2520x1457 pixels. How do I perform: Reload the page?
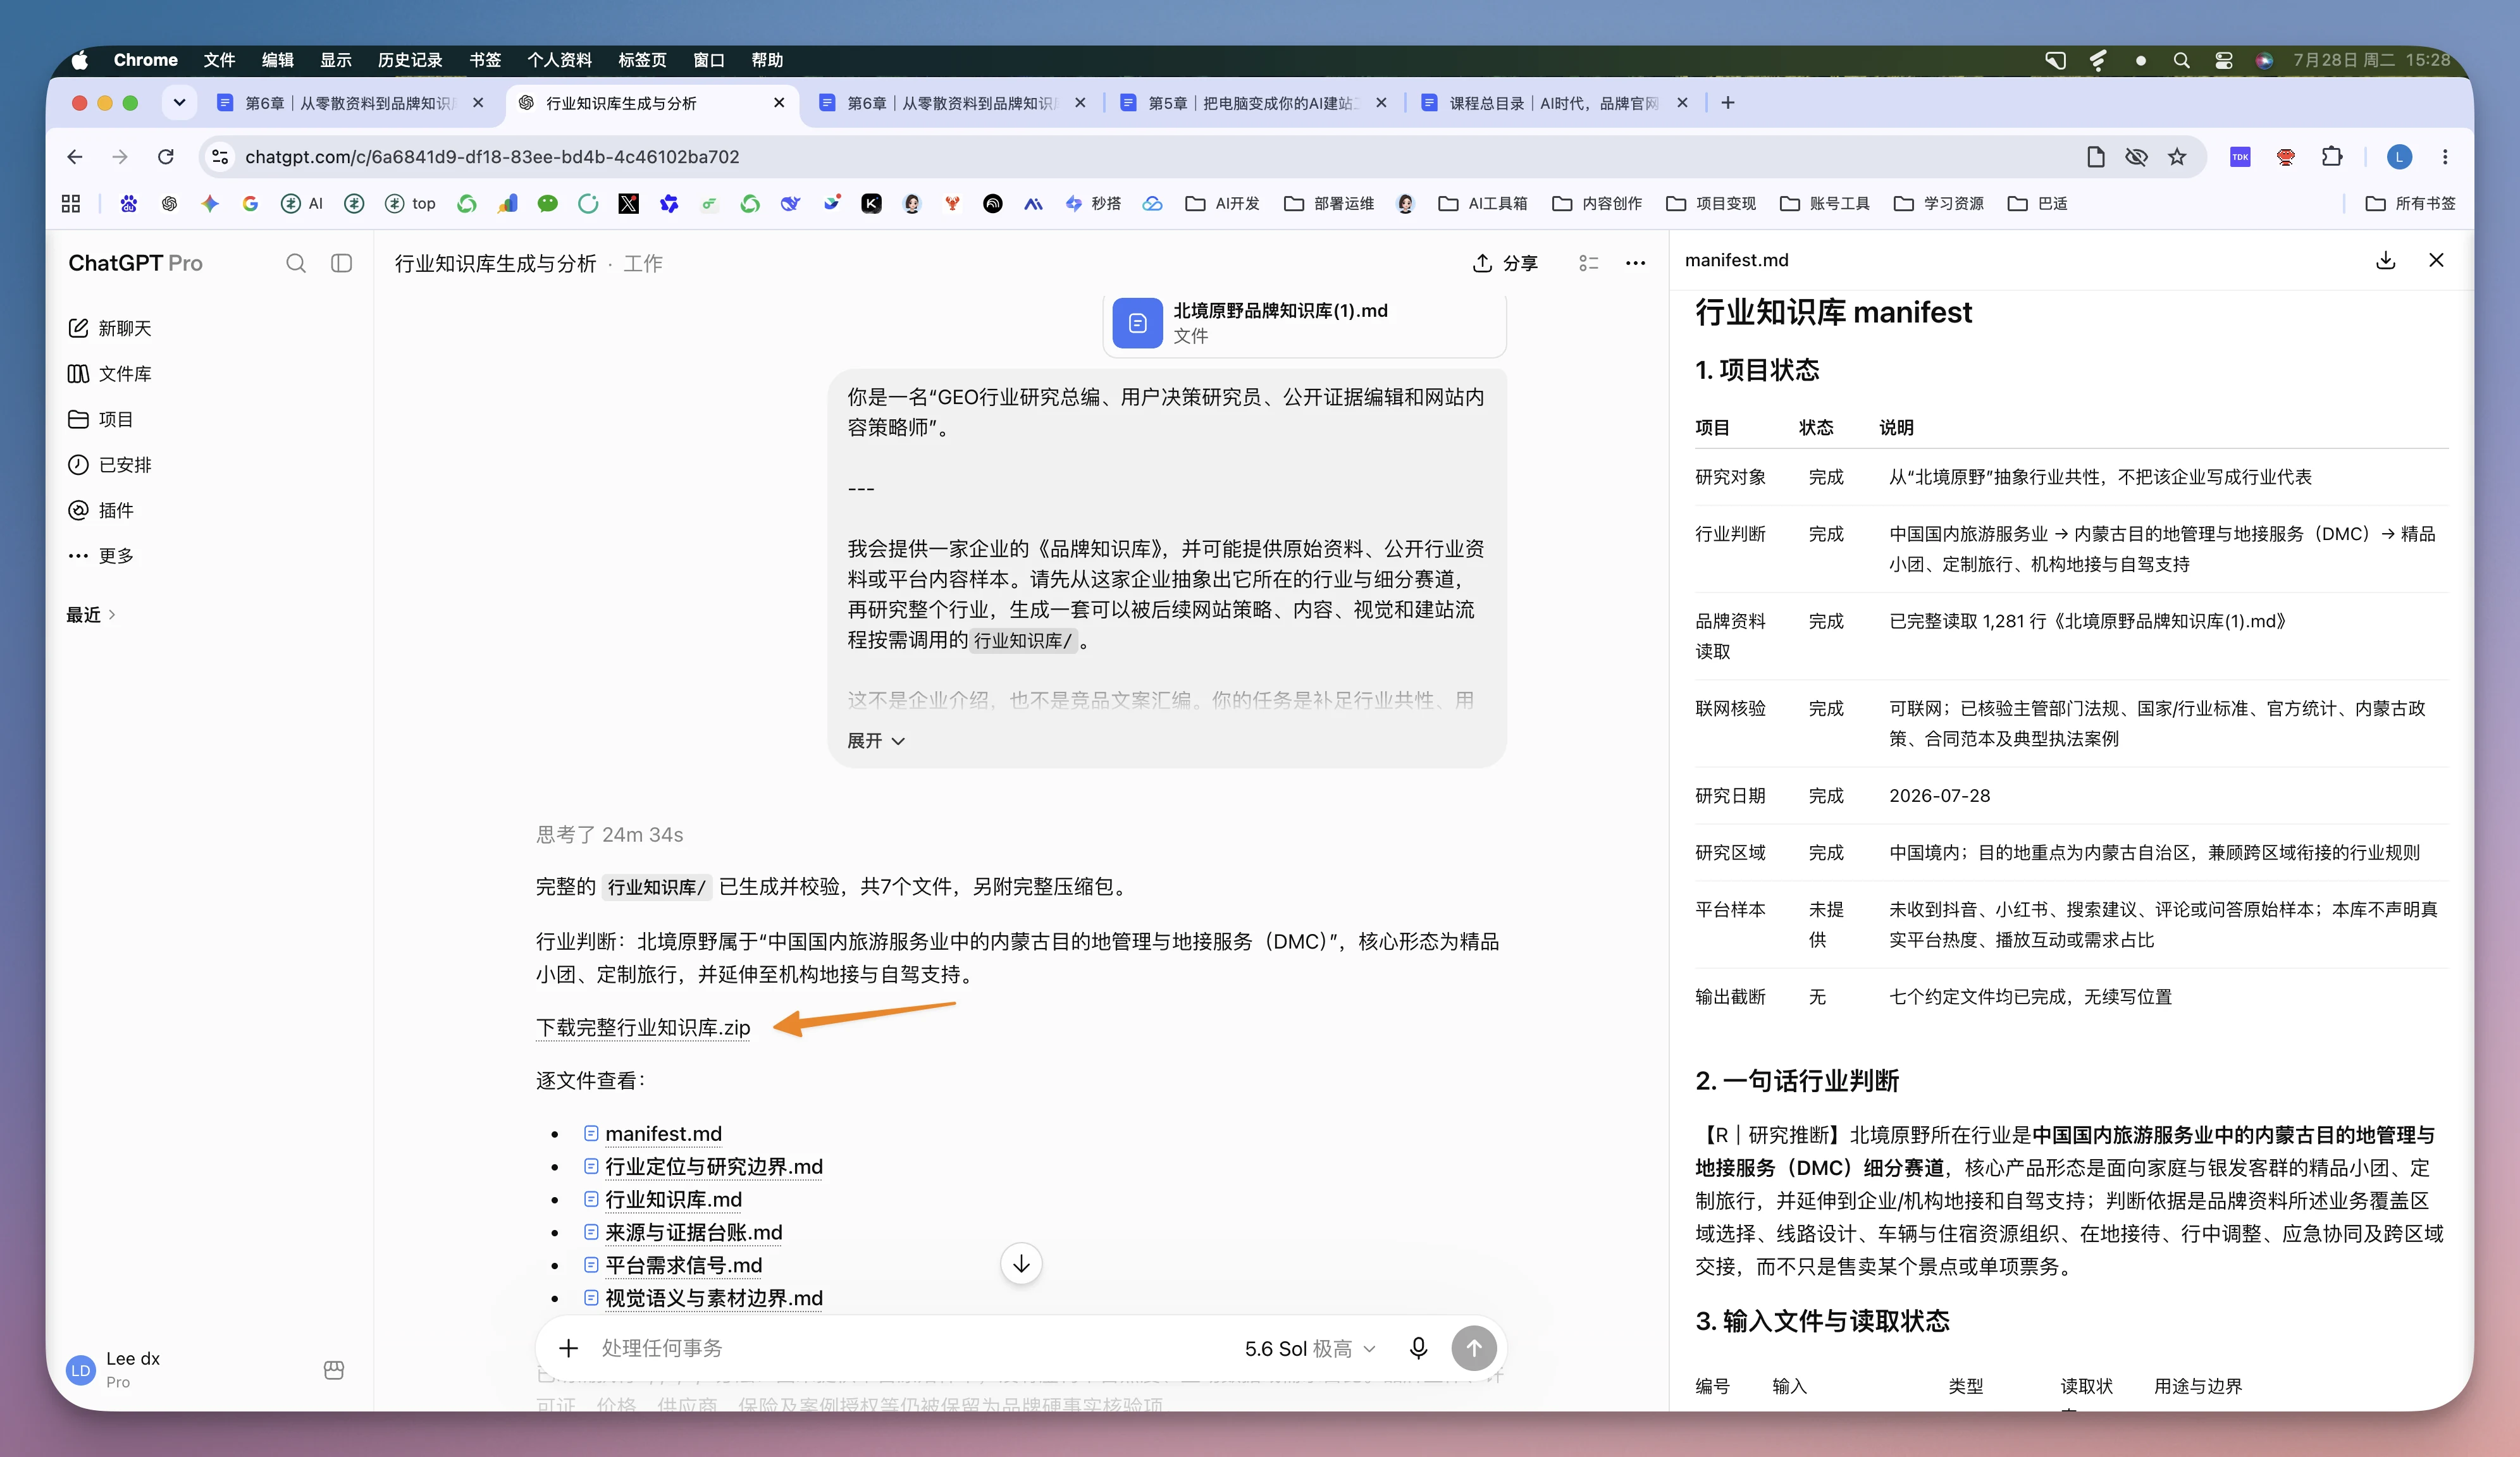(166, 157)
